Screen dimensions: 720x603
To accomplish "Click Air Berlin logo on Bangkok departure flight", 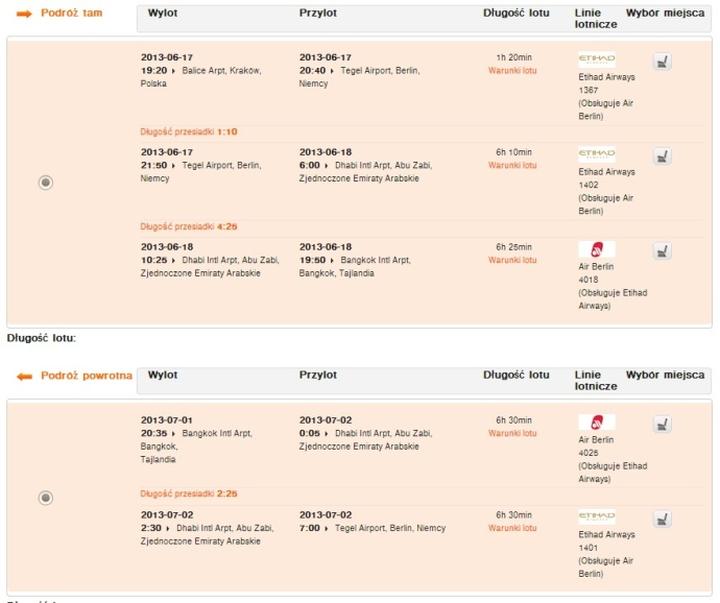I will [597, 422].
